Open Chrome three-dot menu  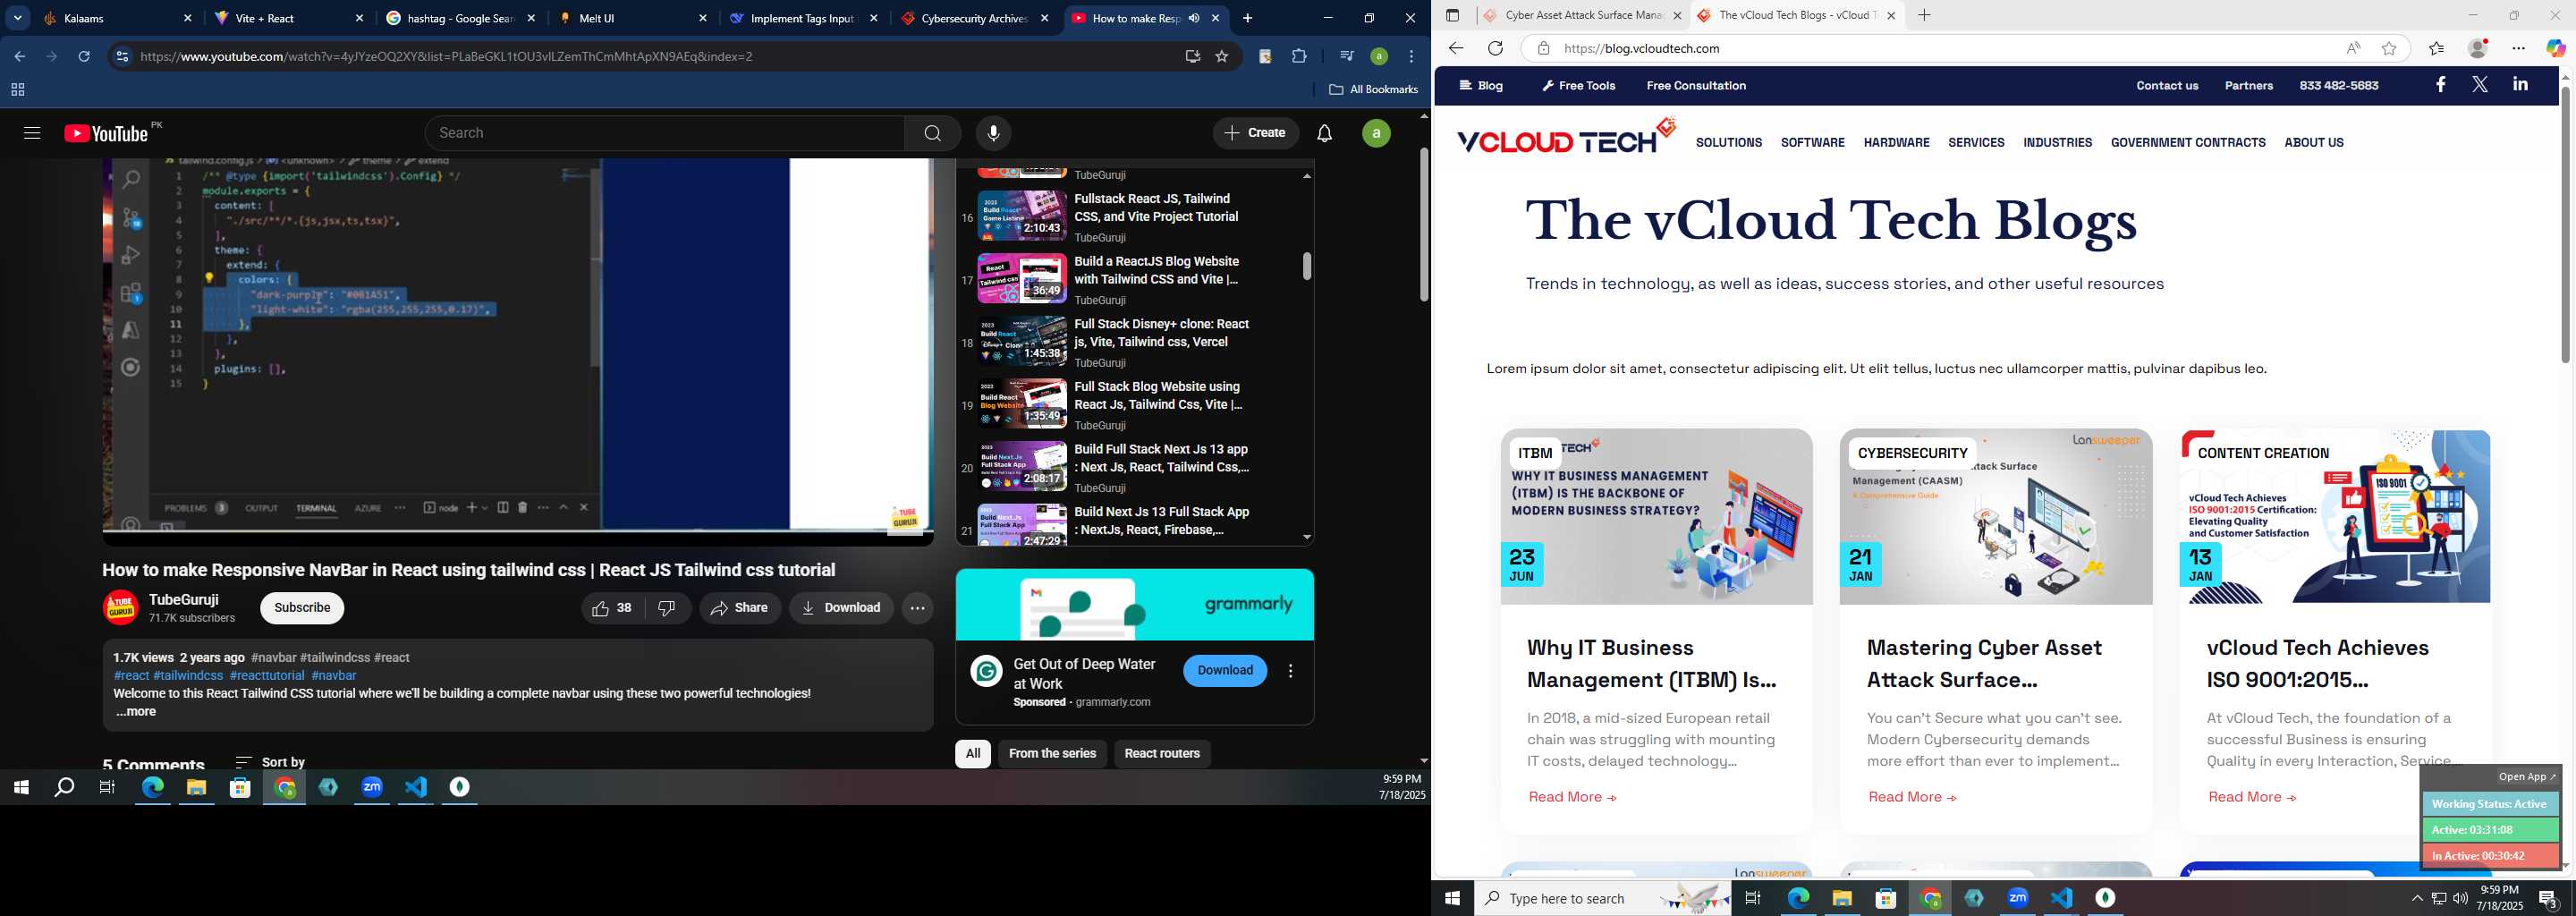pyautogui.click(x=1411, y=57)
